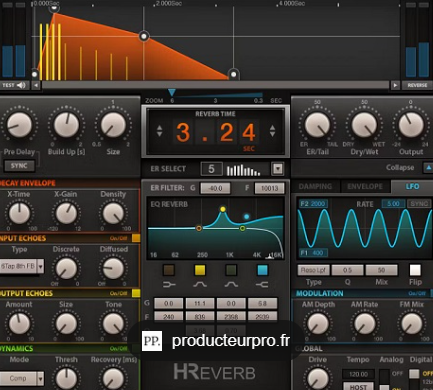Click the Dry/Wet knob

(x=364, y=125)
